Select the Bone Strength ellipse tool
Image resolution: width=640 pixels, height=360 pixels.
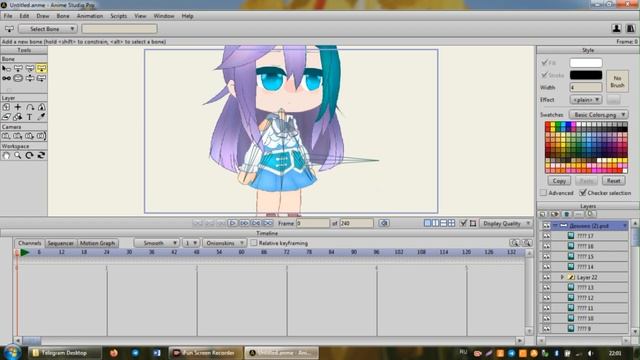(18, 78)
